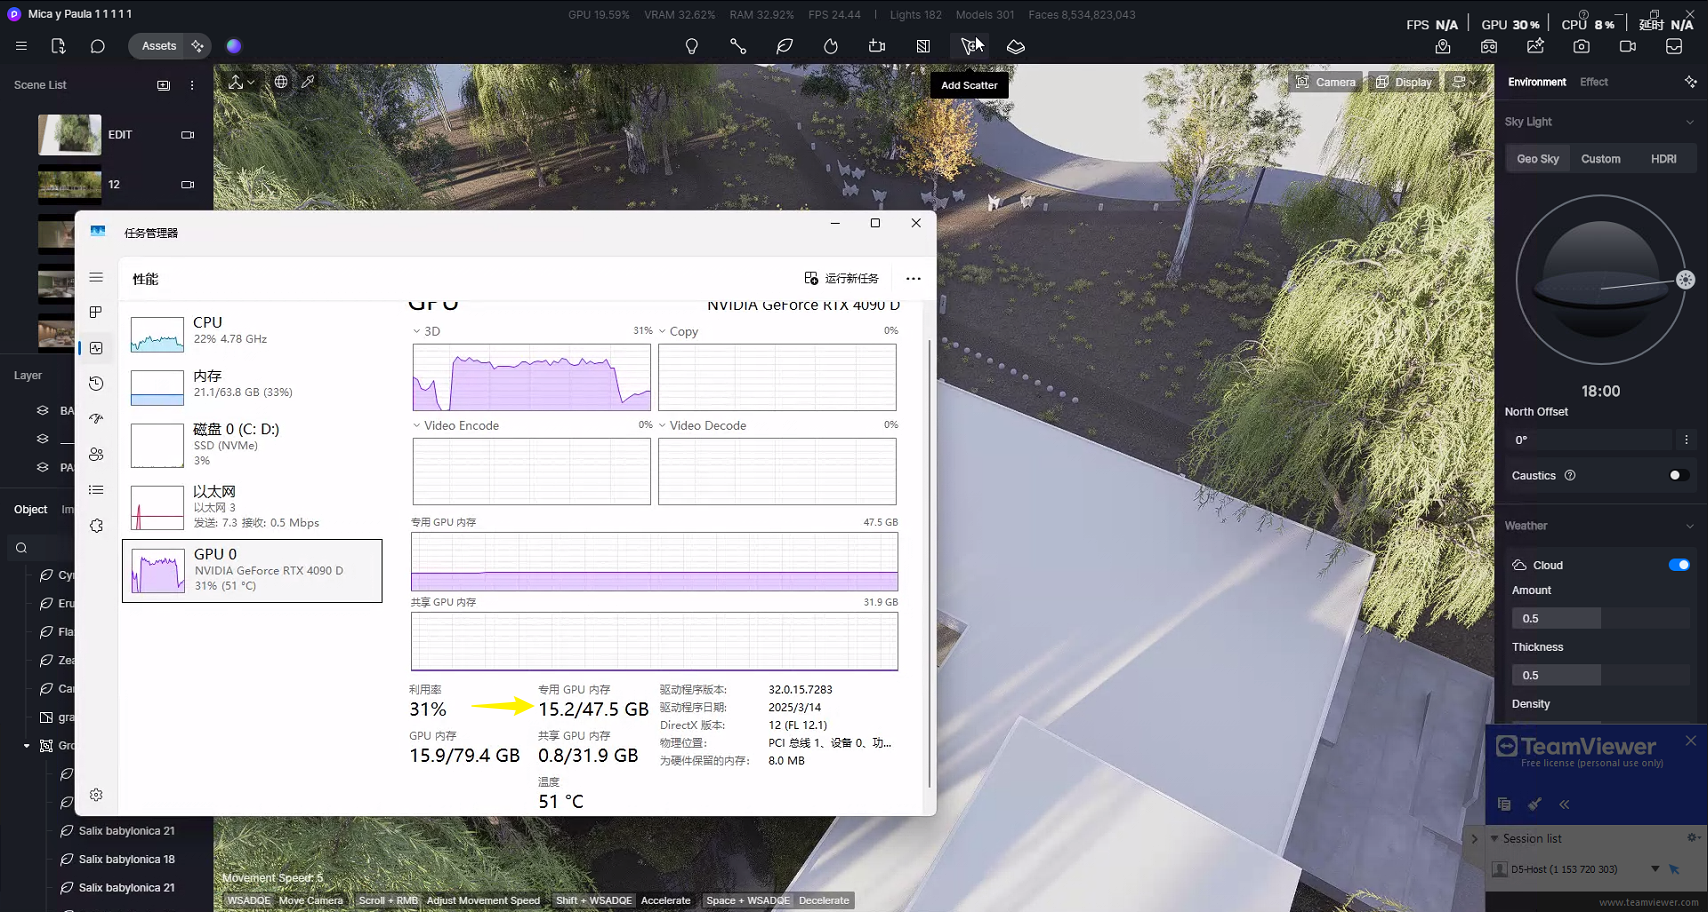
Task: Switch to the Environment tab
Action: pyautogui.click(x=1537, y=82)
